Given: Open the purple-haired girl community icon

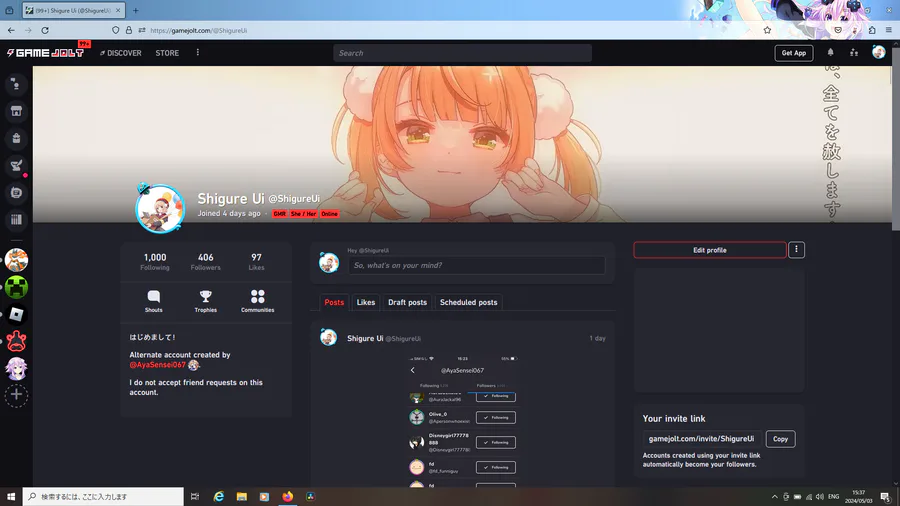Looking at the screenshot, I should click(x=16, y=368).
